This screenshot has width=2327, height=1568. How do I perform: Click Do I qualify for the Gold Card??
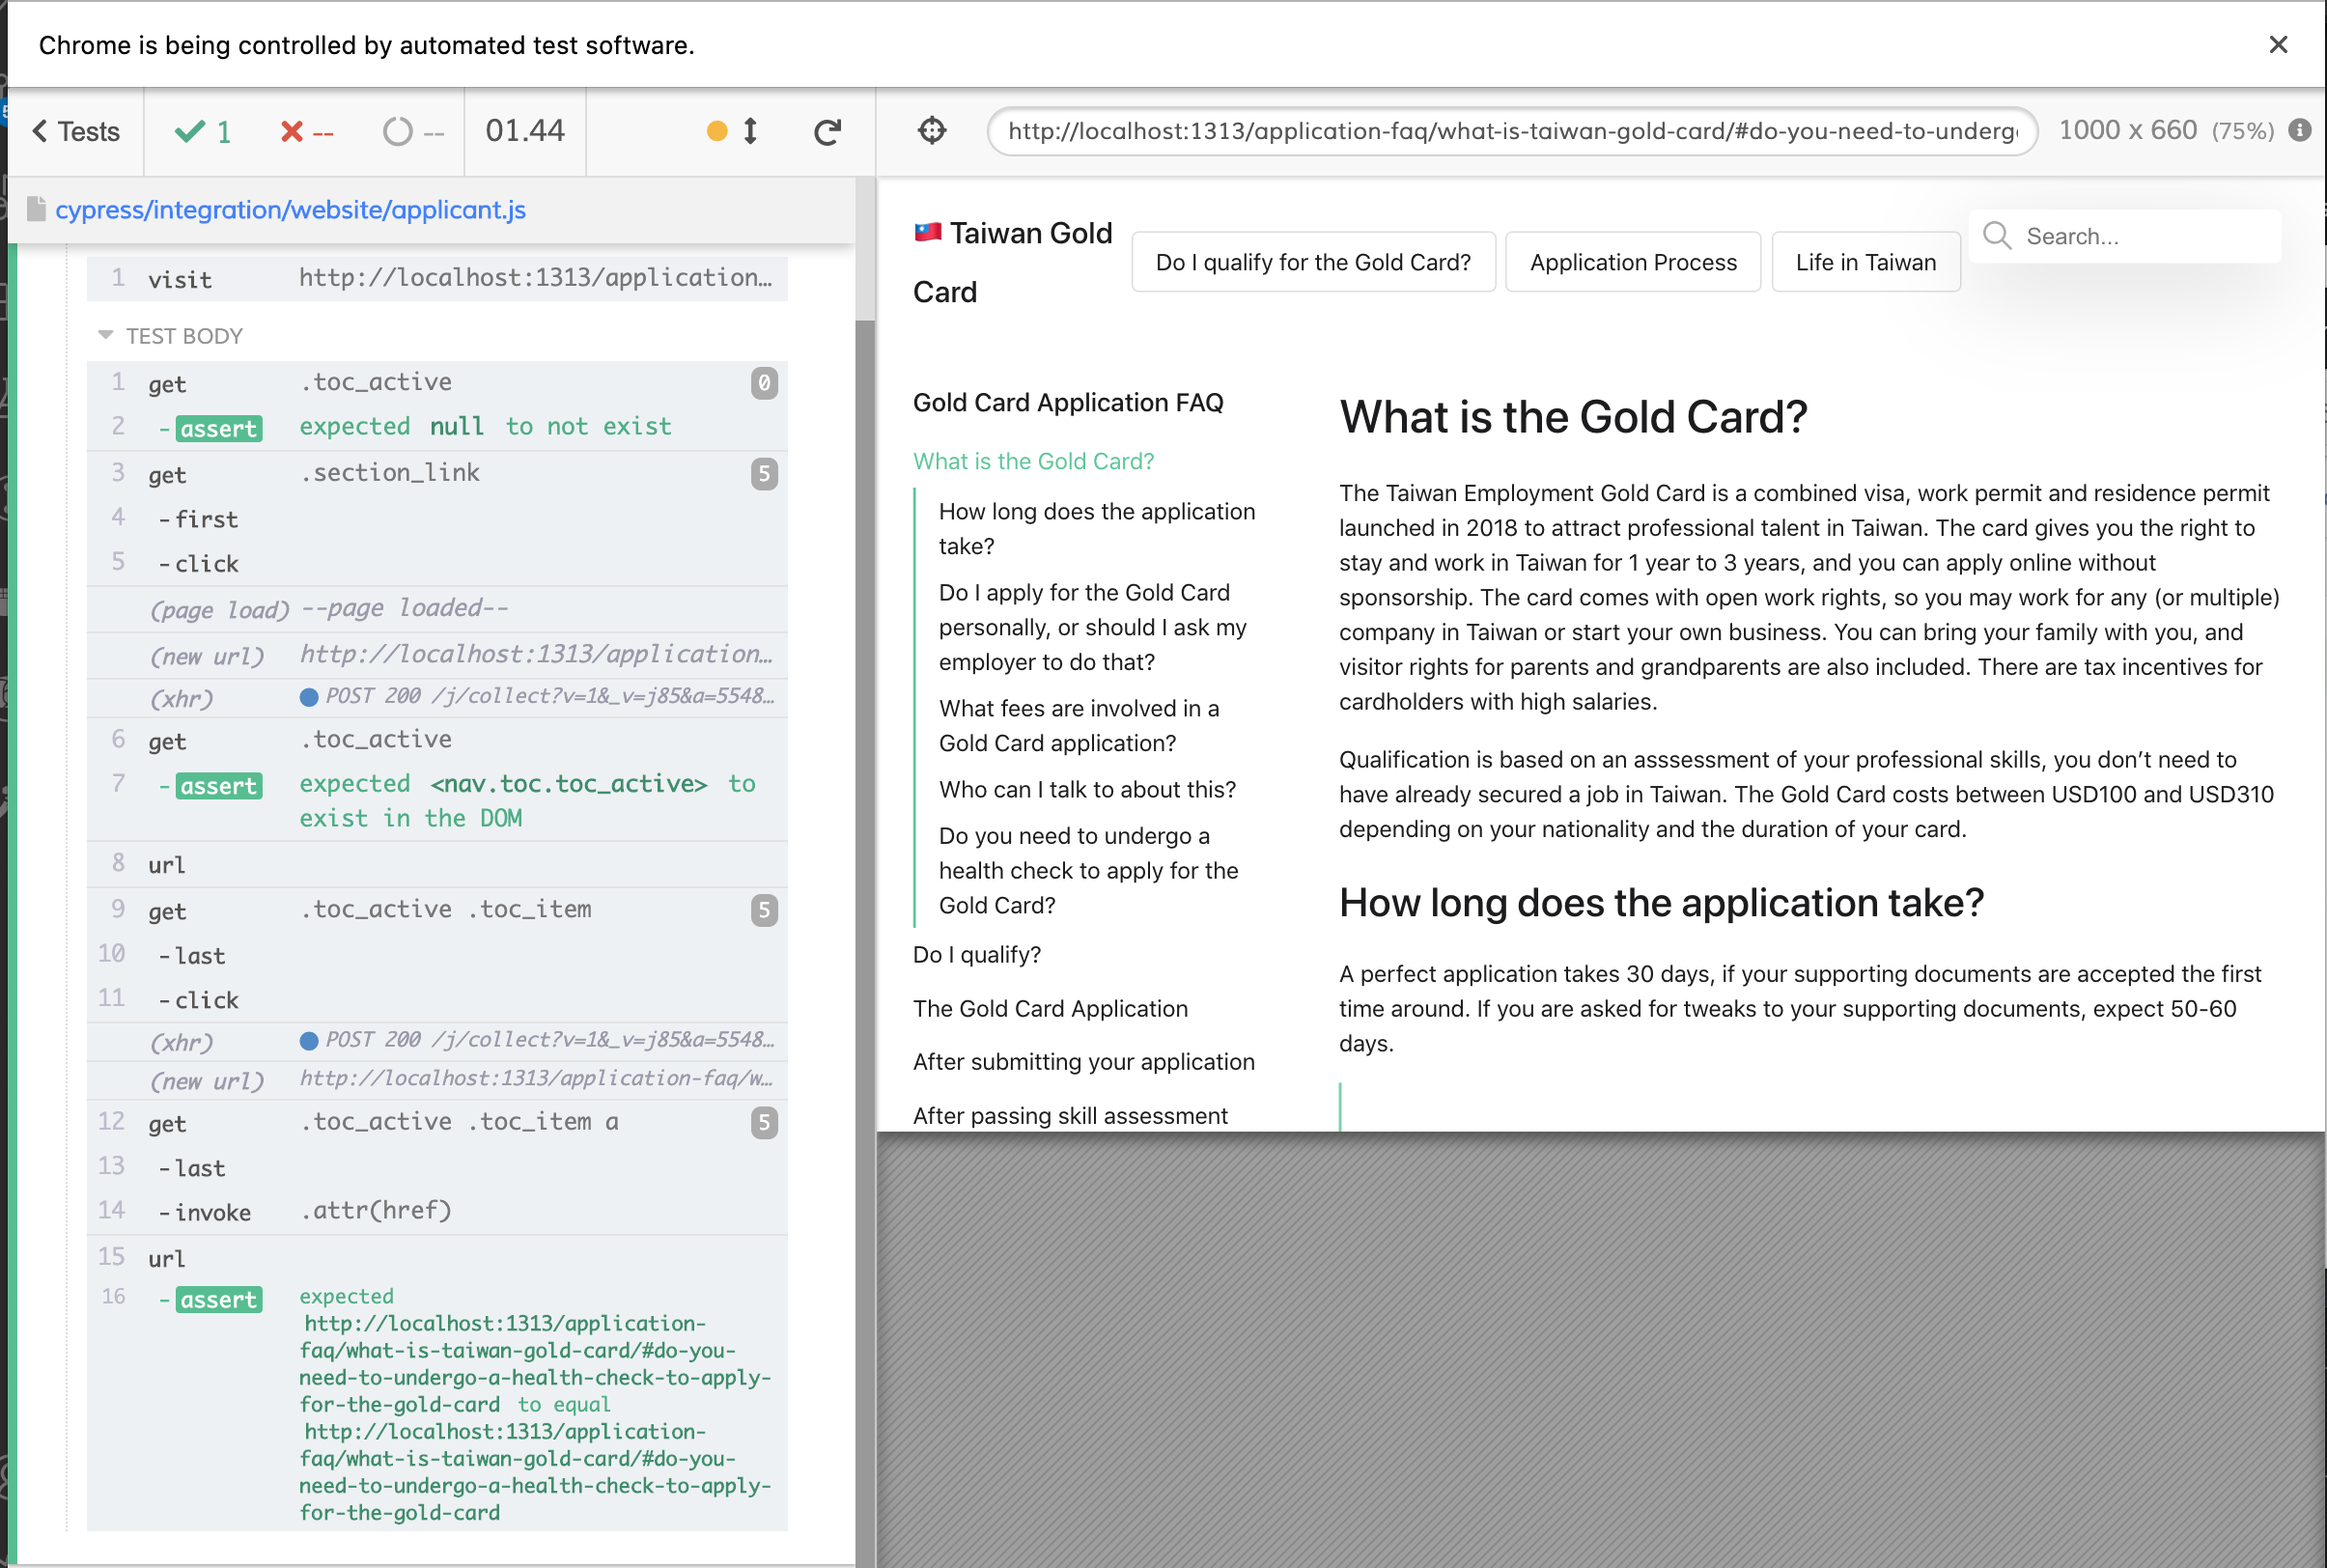click(1312, 262)
